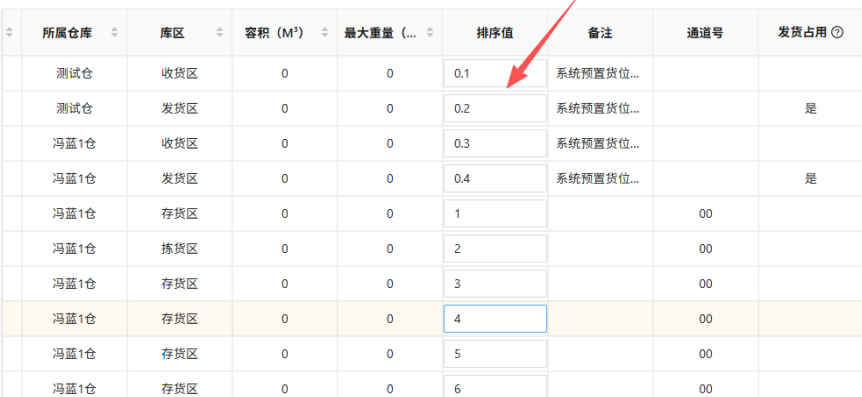862x397 pixels.
Task: Open help tooltip icon next to 发货占用
Action: [837, 32]
